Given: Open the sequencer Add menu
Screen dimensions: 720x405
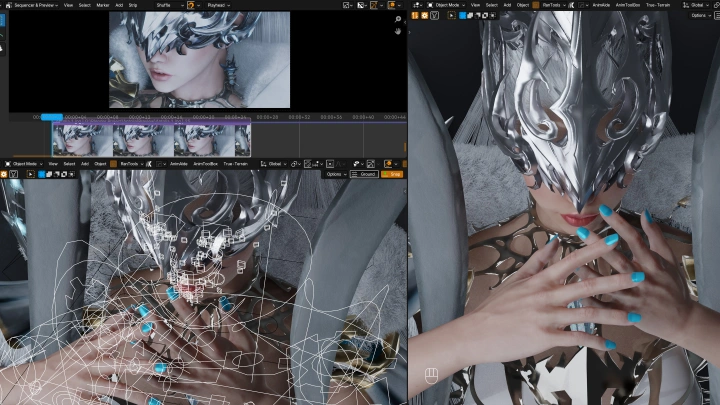Looking at the screenshot, I should coord(119,5).
